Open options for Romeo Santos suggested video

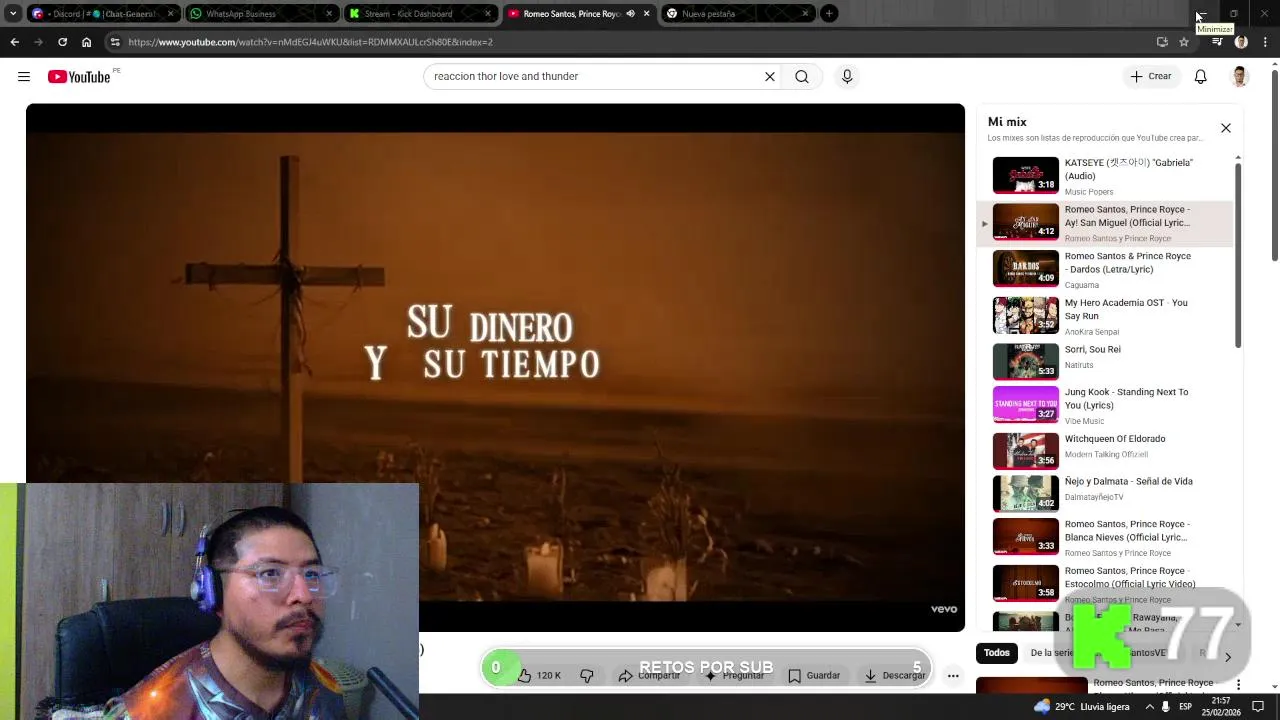(x=1239, y=685)
